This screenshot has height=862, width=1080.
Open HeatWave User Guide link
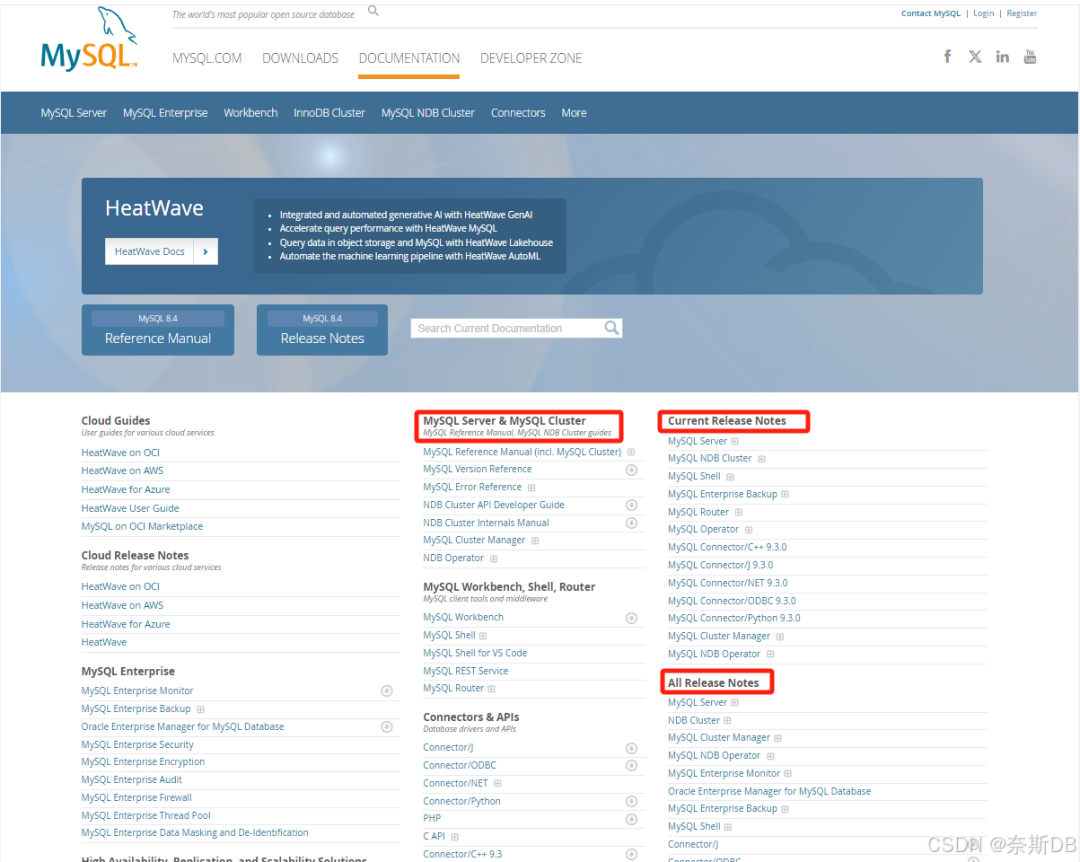pos(130,509)
